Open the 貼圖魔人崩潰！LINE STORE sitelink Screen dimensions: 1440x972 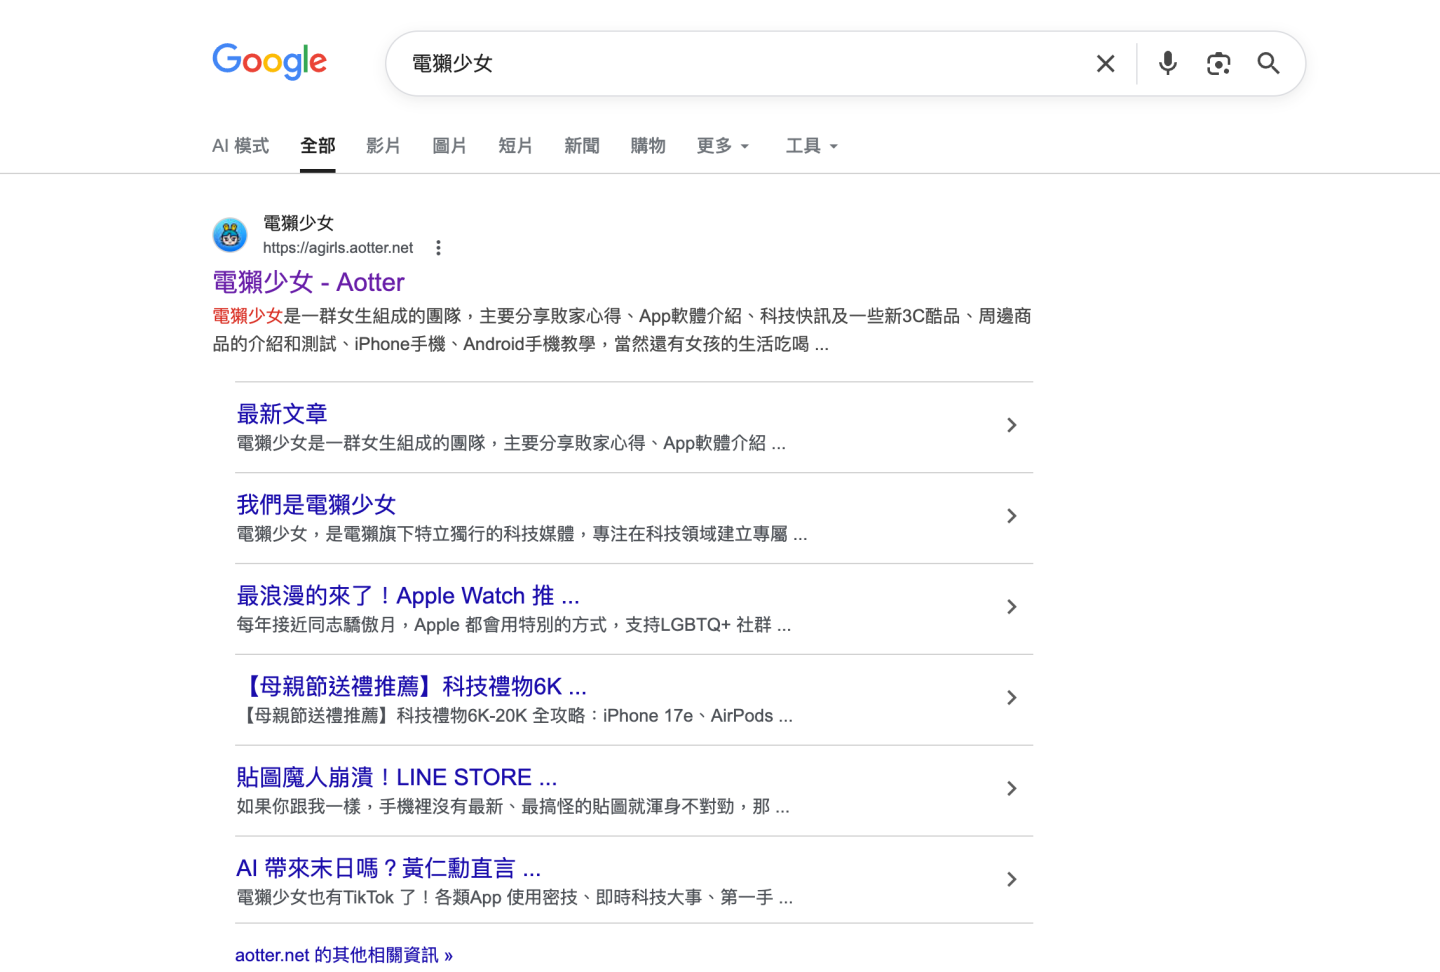coord(397,777)
